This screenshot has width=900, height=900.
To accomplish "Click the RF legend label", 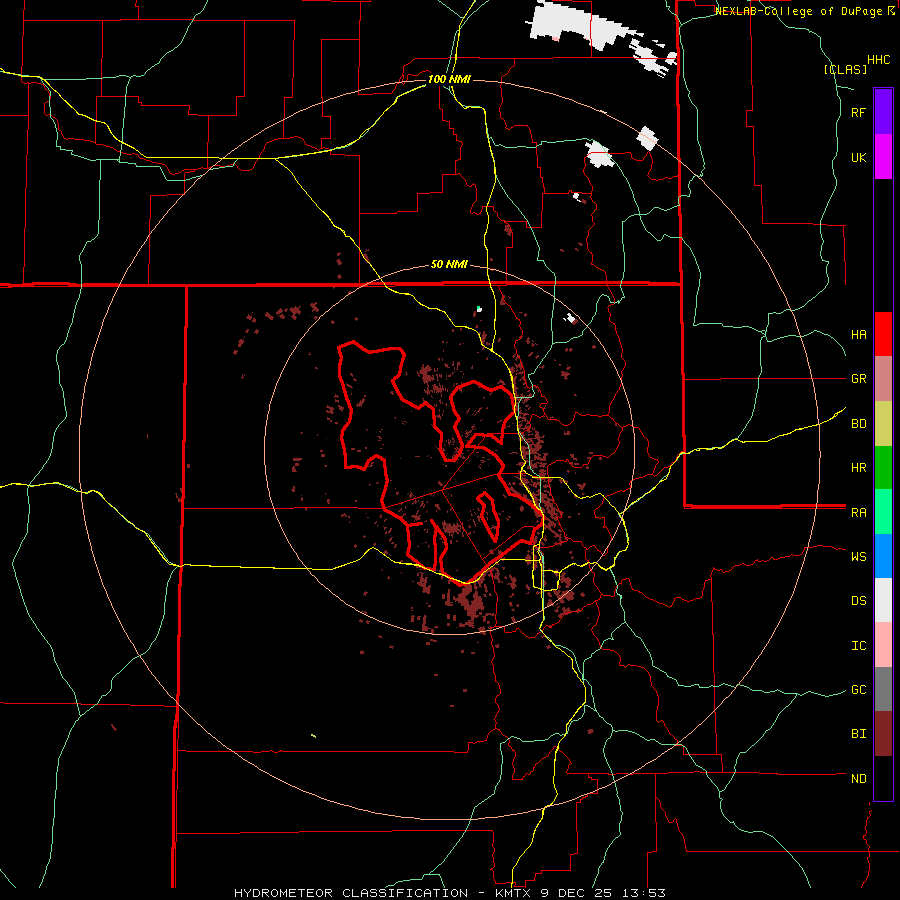I will point(858,112).
